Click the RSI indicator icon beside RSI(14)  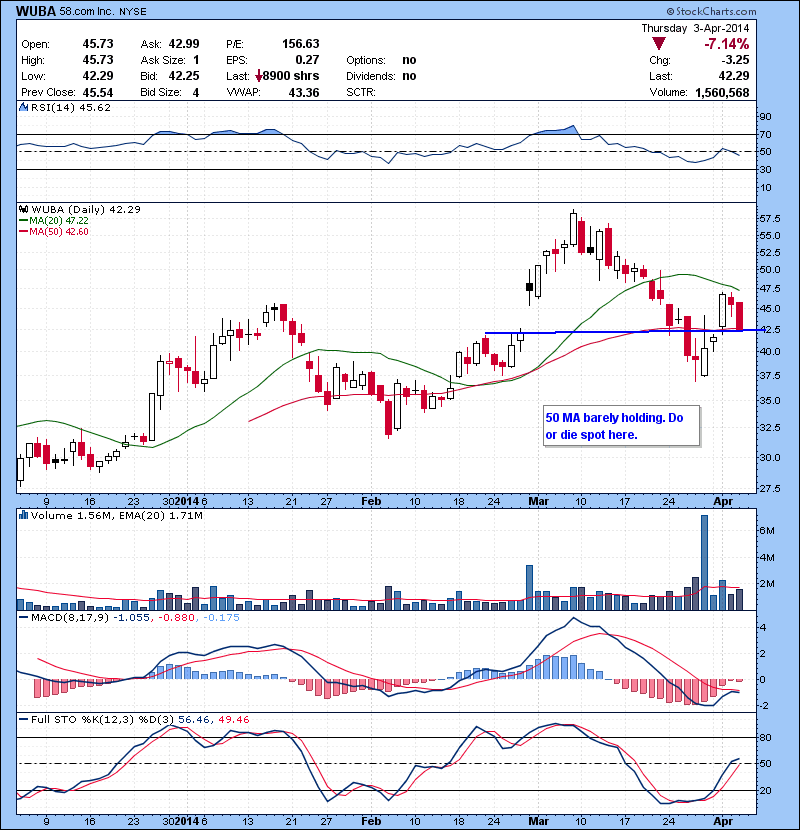coord(23,107)
